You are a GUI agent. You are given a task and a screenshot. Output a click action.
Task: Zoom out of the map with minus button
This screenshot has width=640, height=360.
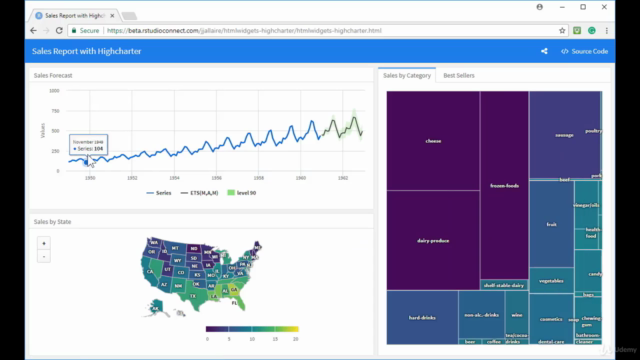point(44,256)
